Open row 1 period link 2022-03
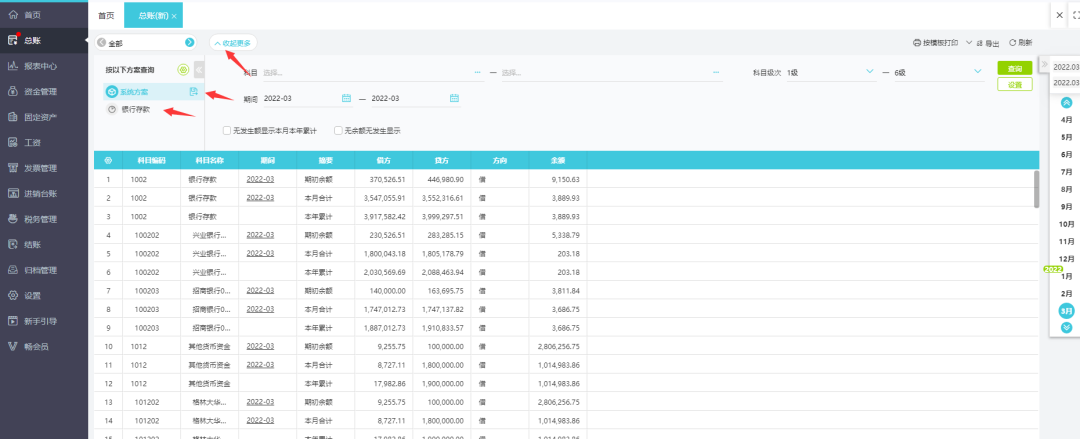Image resolution: width=1080 pixels, height=439 pixels. 260,179
